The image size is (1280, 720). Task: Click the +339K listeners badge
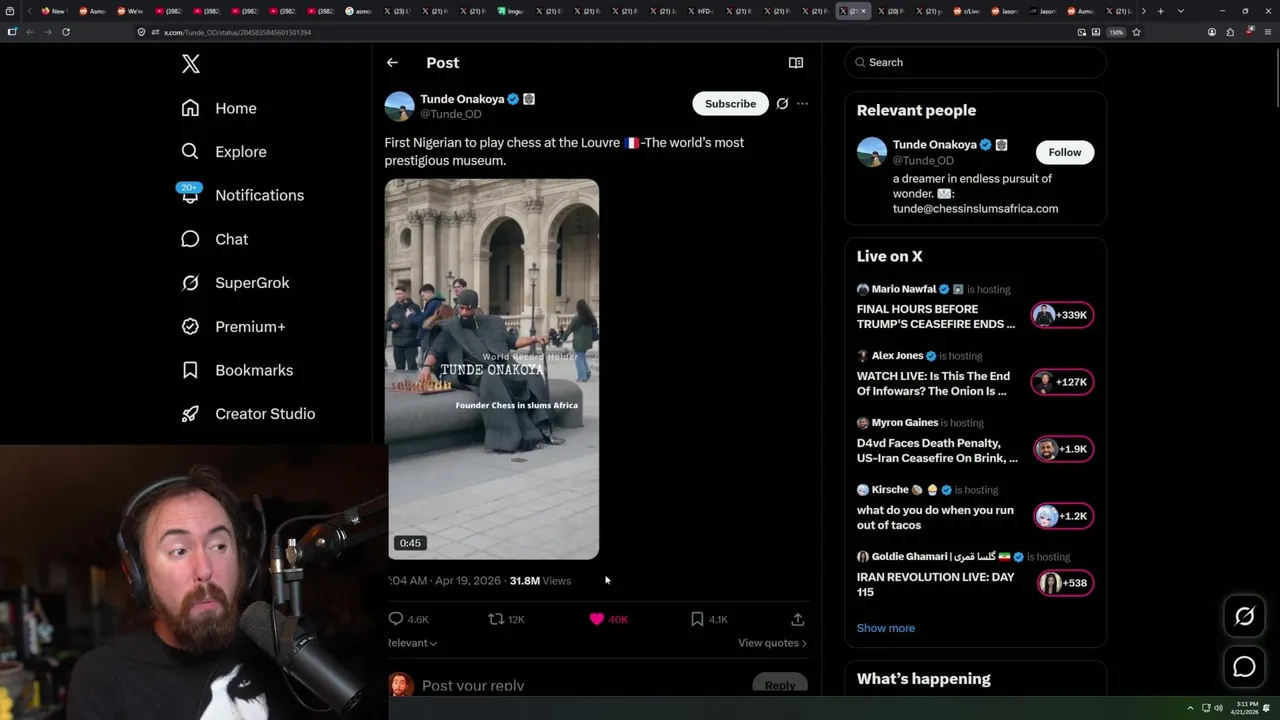pos(1062,315)
